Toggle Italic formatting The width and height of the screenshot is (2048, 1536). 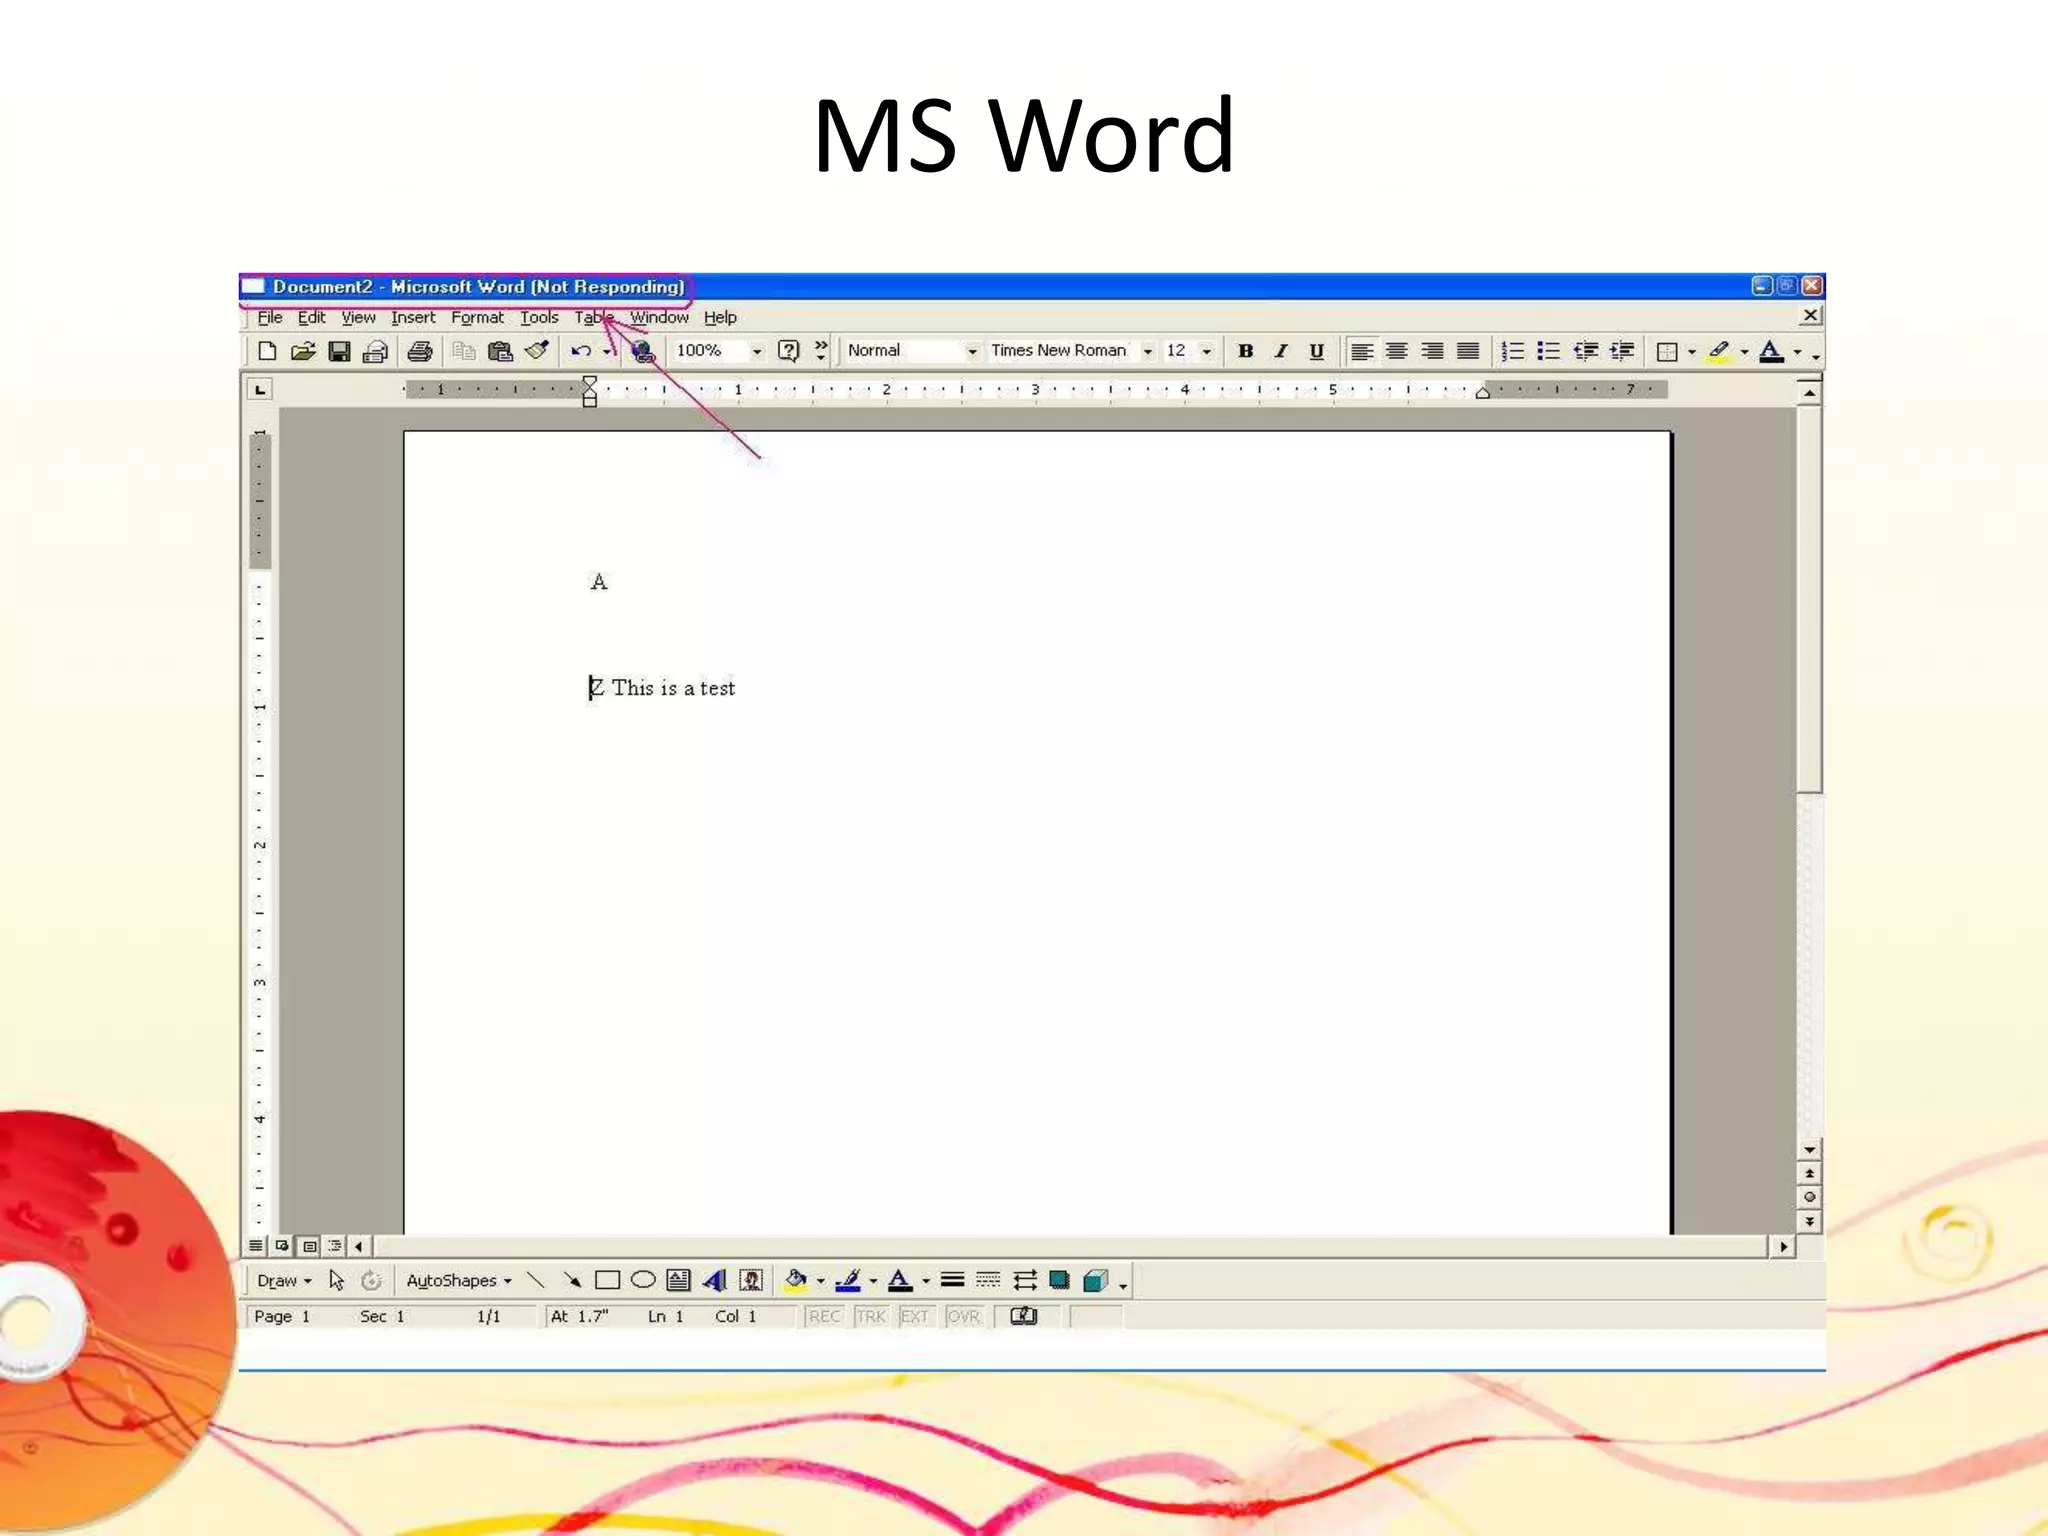click(1281, 351)
